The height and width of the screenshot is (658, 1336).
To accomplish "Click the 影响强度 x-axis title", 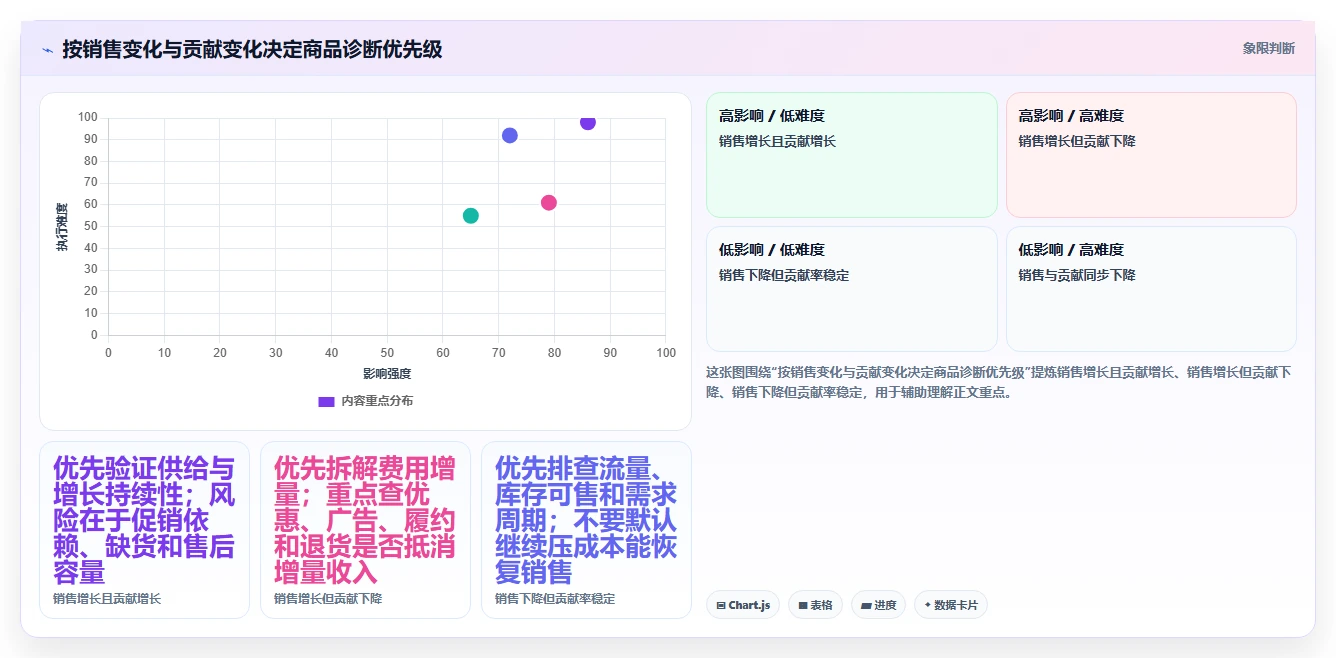I will click(387, 374).
